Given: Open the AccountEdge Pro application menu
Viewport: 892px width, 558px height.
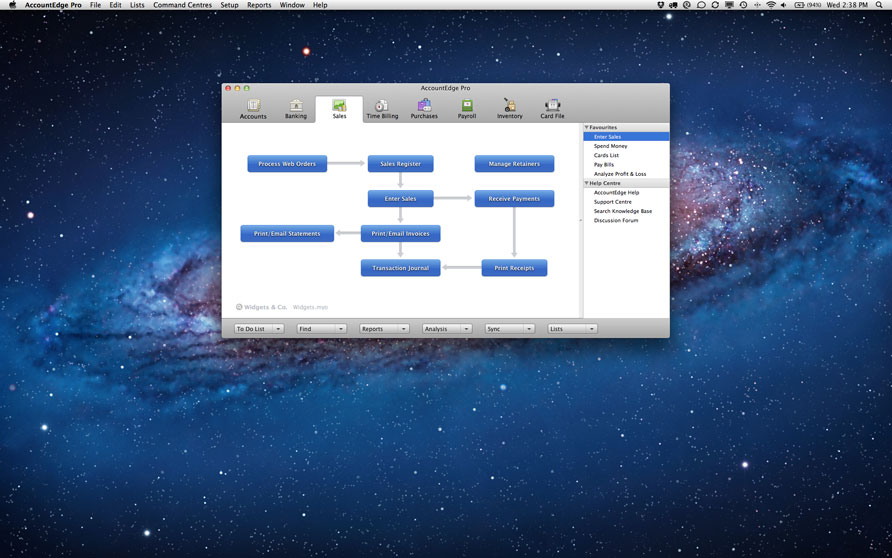Looking at the screenshot, I should [53, 5].
